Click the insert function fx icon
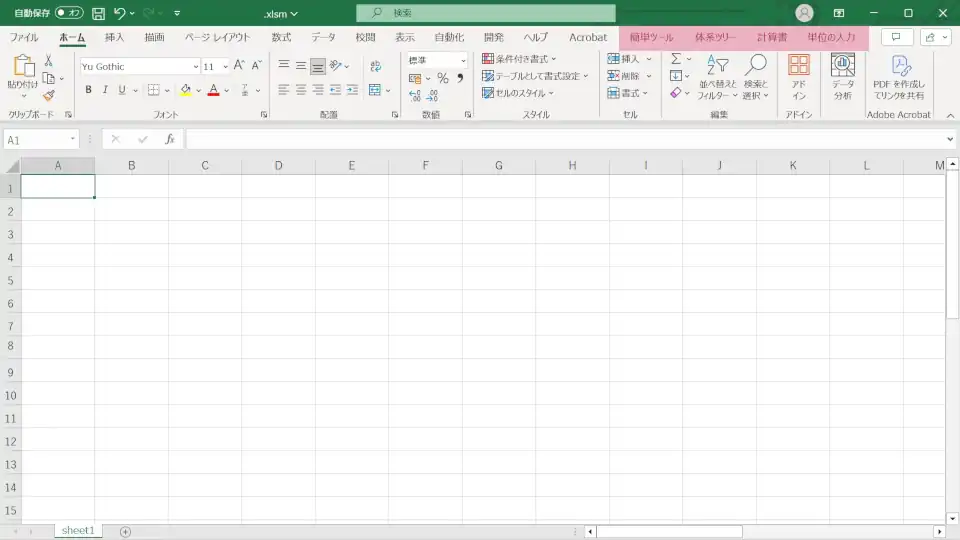 (170, 140)
